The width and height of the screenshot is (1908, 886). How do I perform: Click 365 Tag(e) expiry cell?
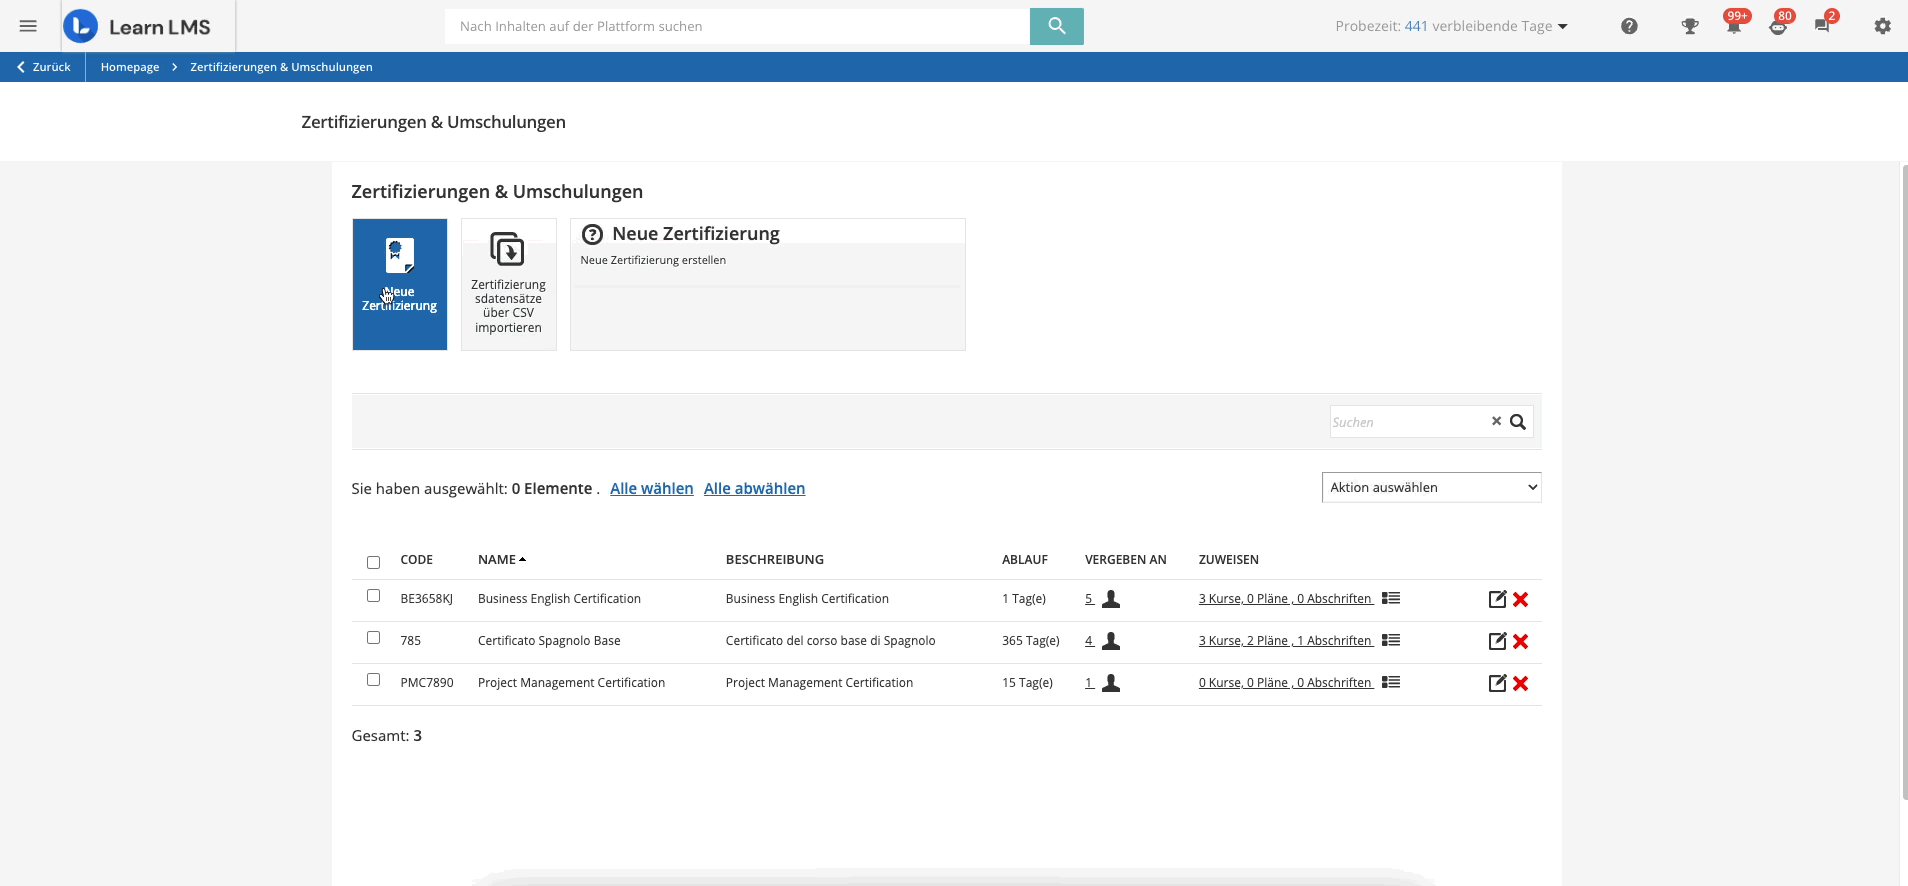(x=1030, y=641)
